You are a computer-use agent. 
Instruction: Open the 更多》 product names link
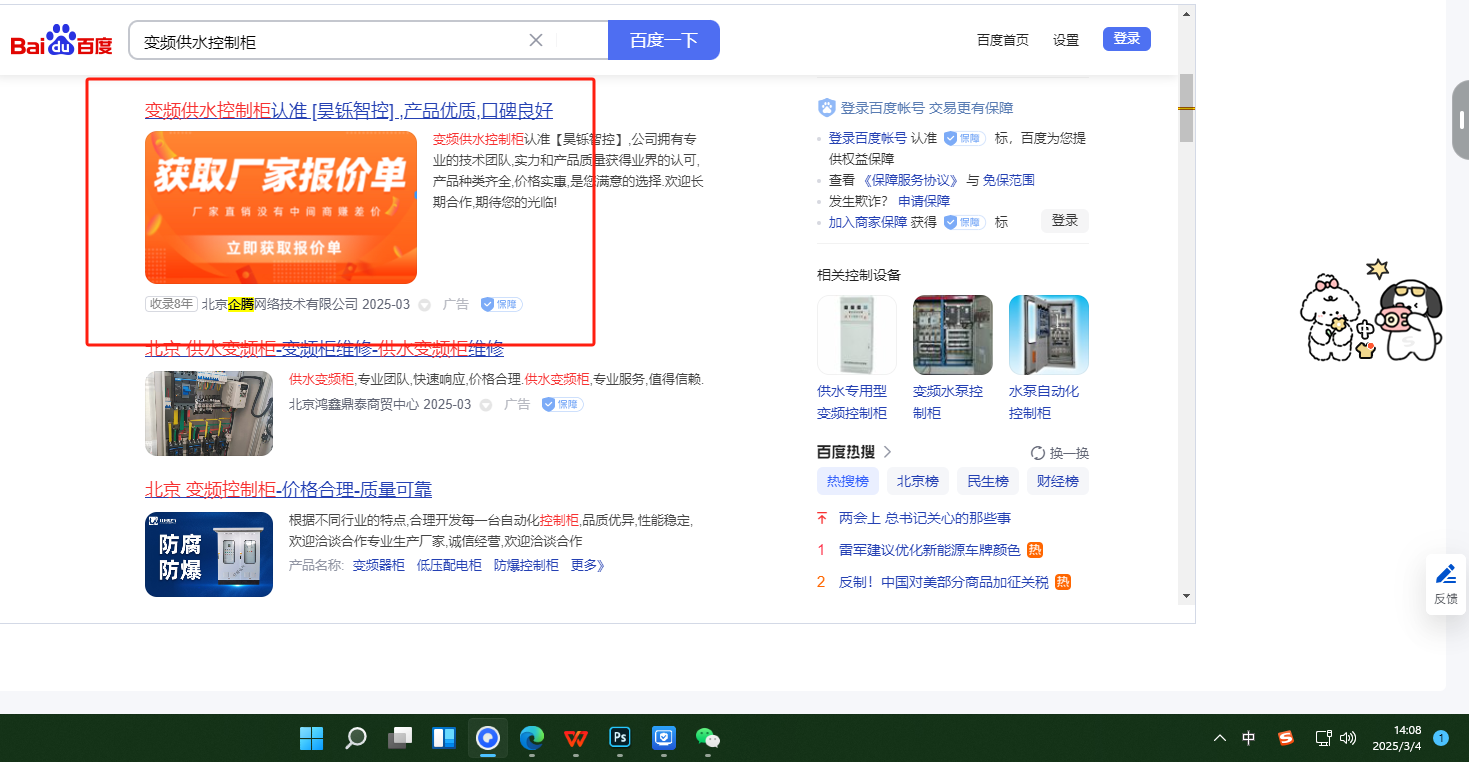(588, 565)
